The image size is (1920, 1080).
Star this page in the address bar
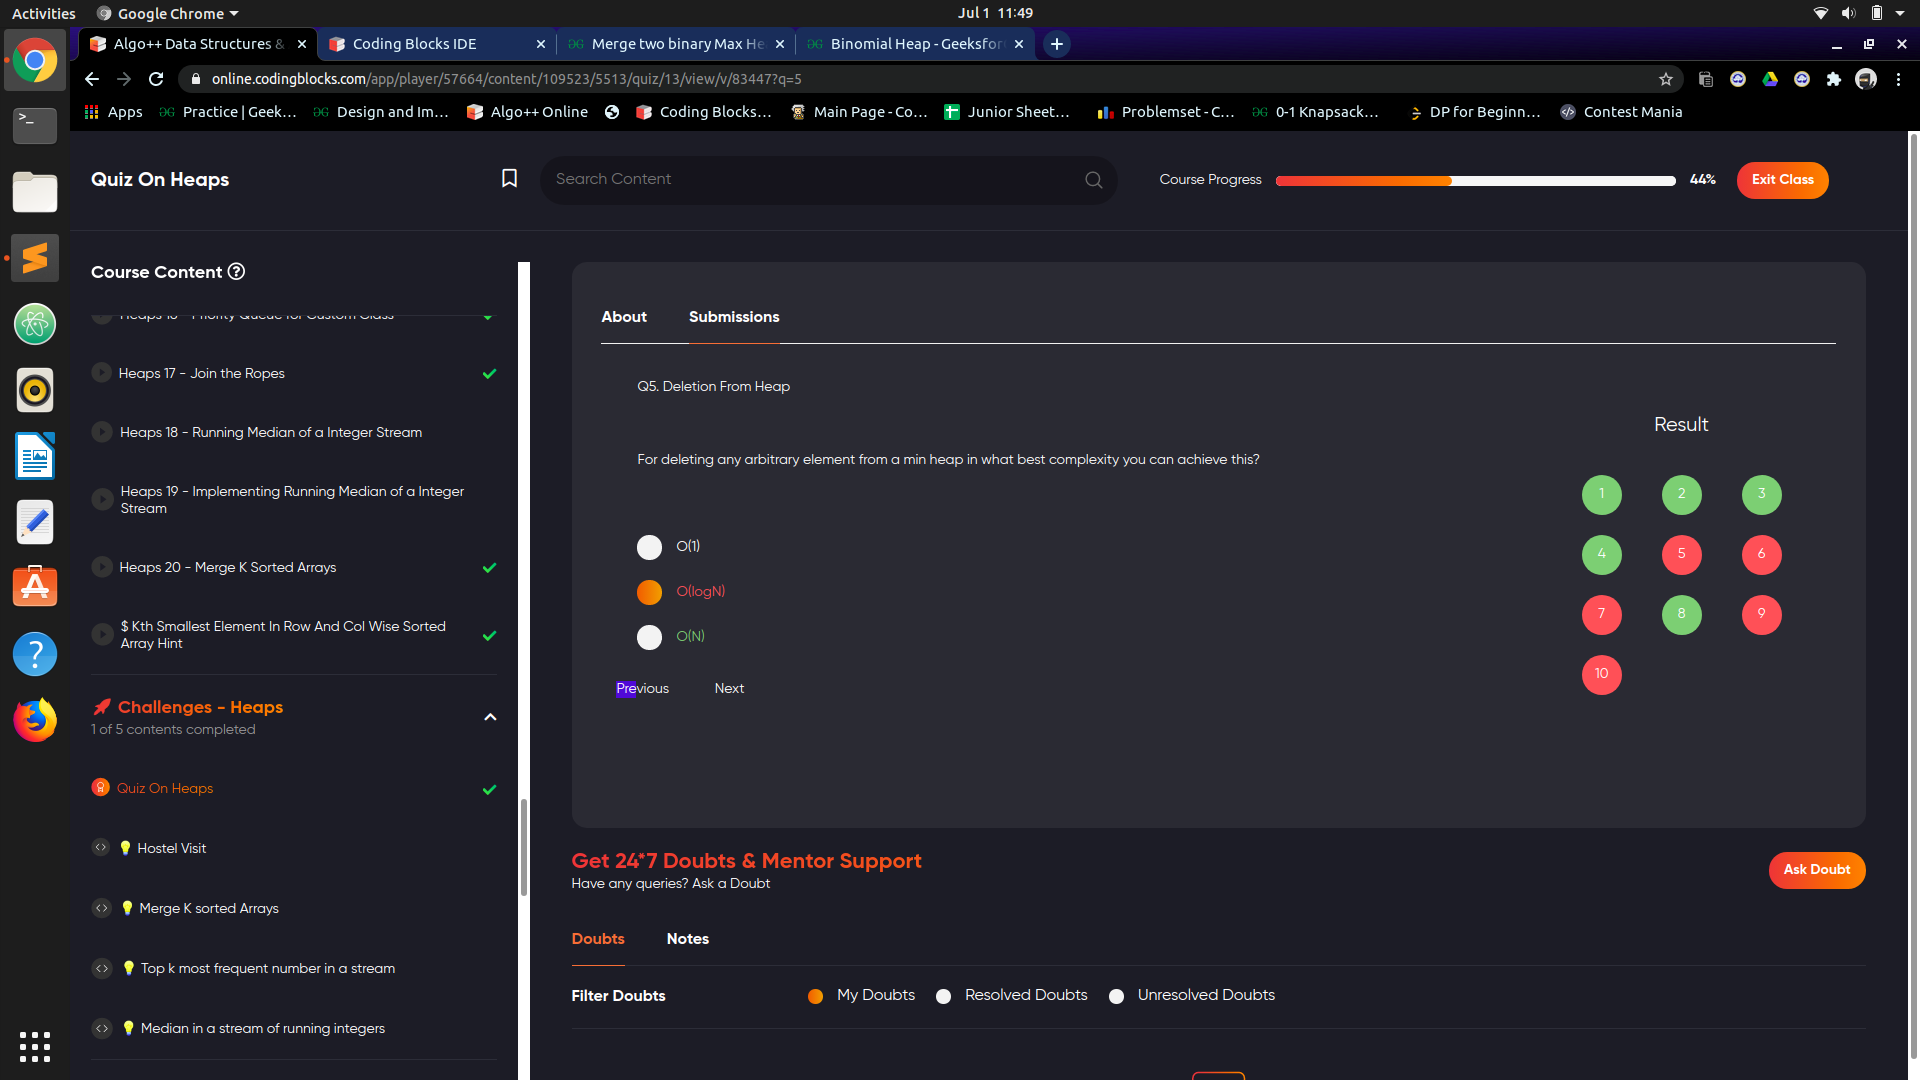[1666, 79]
